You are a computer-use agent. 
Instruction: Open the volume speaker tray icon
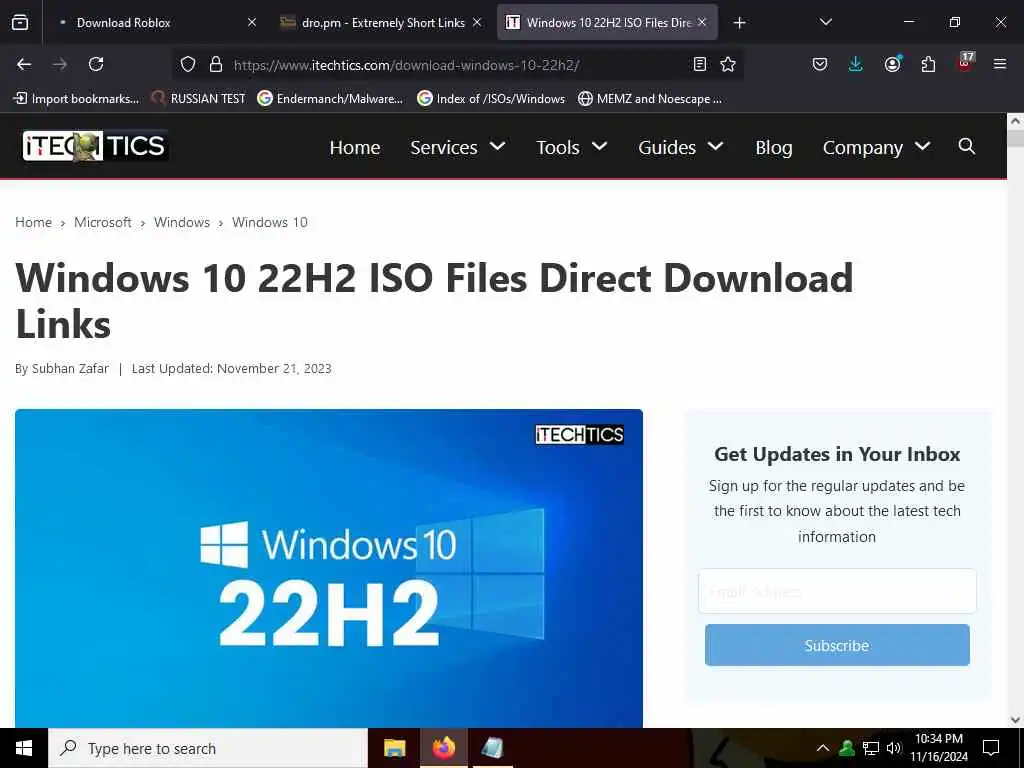tap(894, 748)
